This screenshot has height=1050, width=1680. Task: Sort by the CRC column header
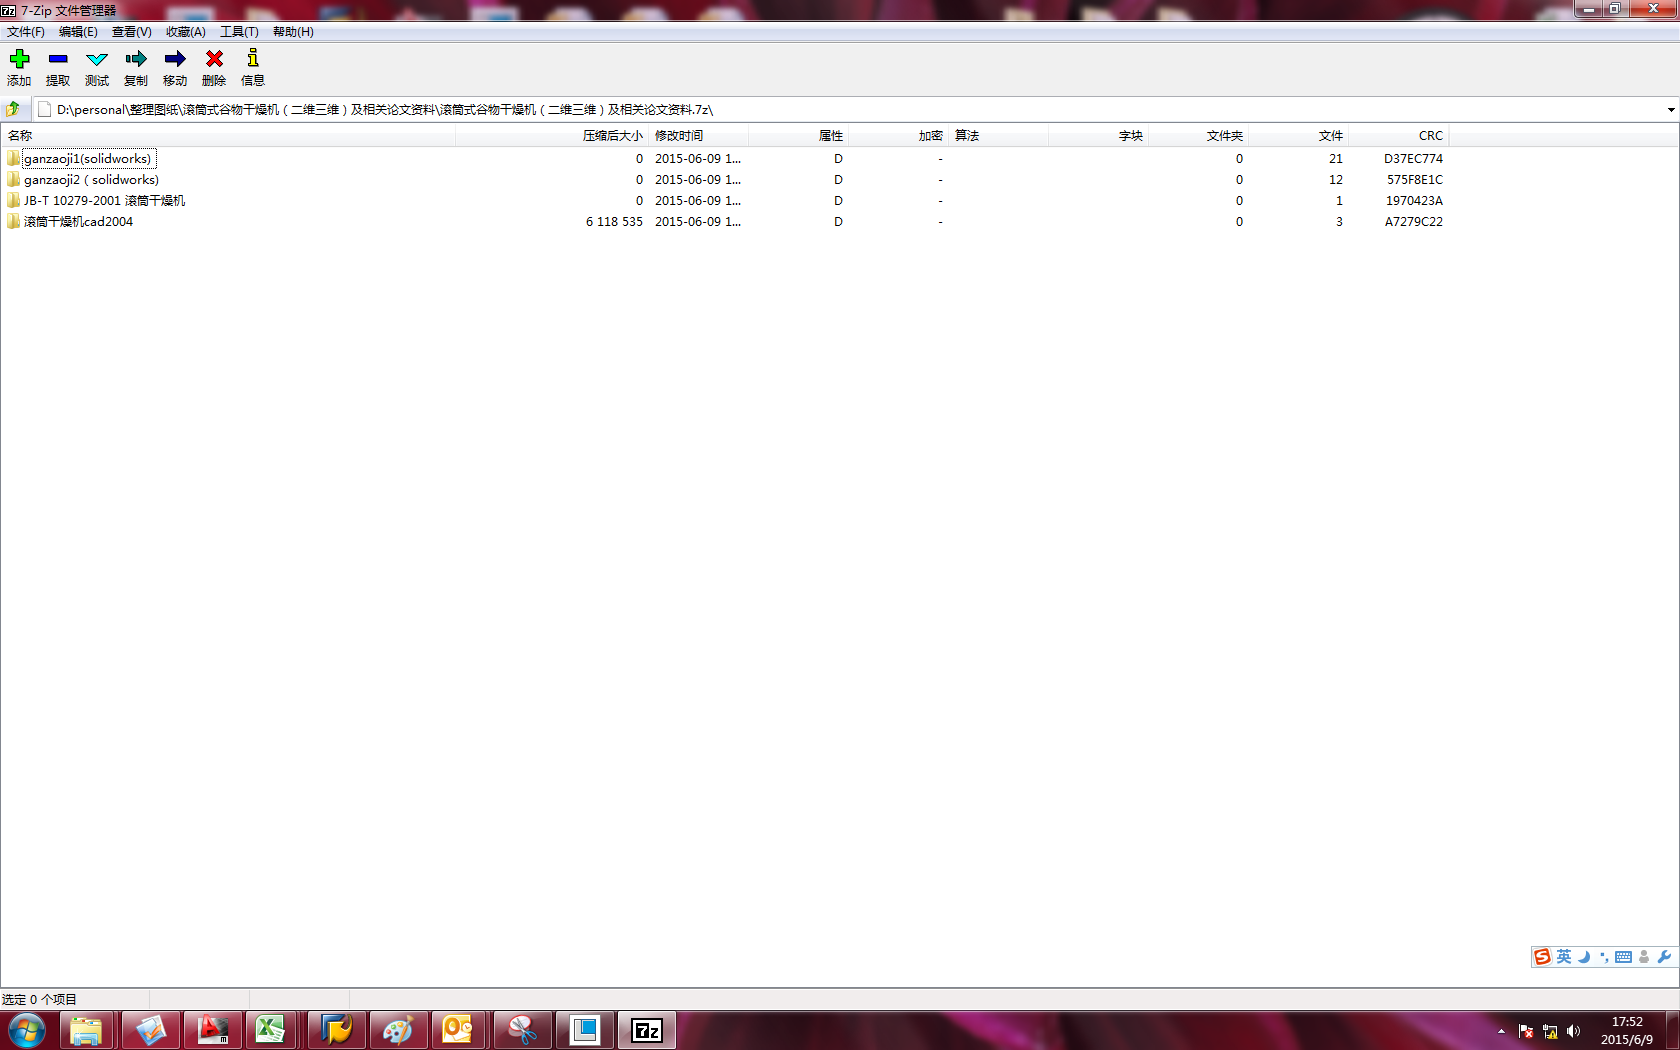coord(1398,135)
